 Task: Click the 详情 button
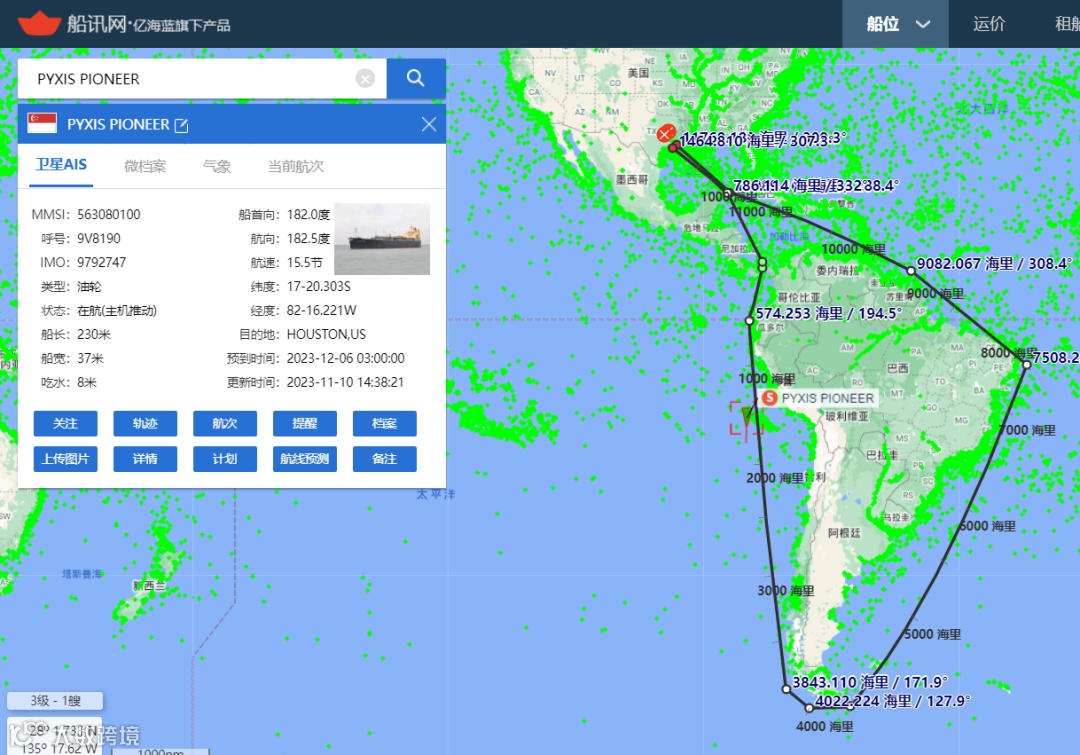point(145,459)
